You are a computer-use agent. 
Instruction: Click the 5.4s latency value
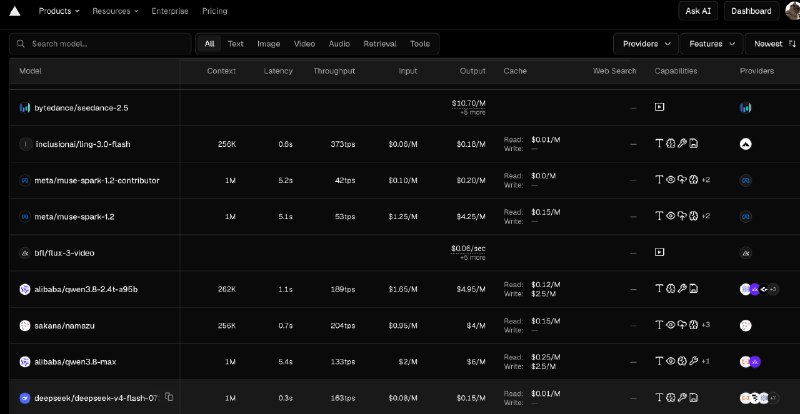coord(285,361)
